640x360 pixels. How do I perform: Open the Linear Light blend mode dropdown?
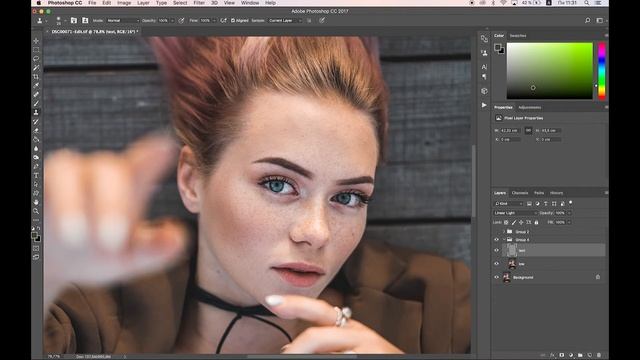515,213
